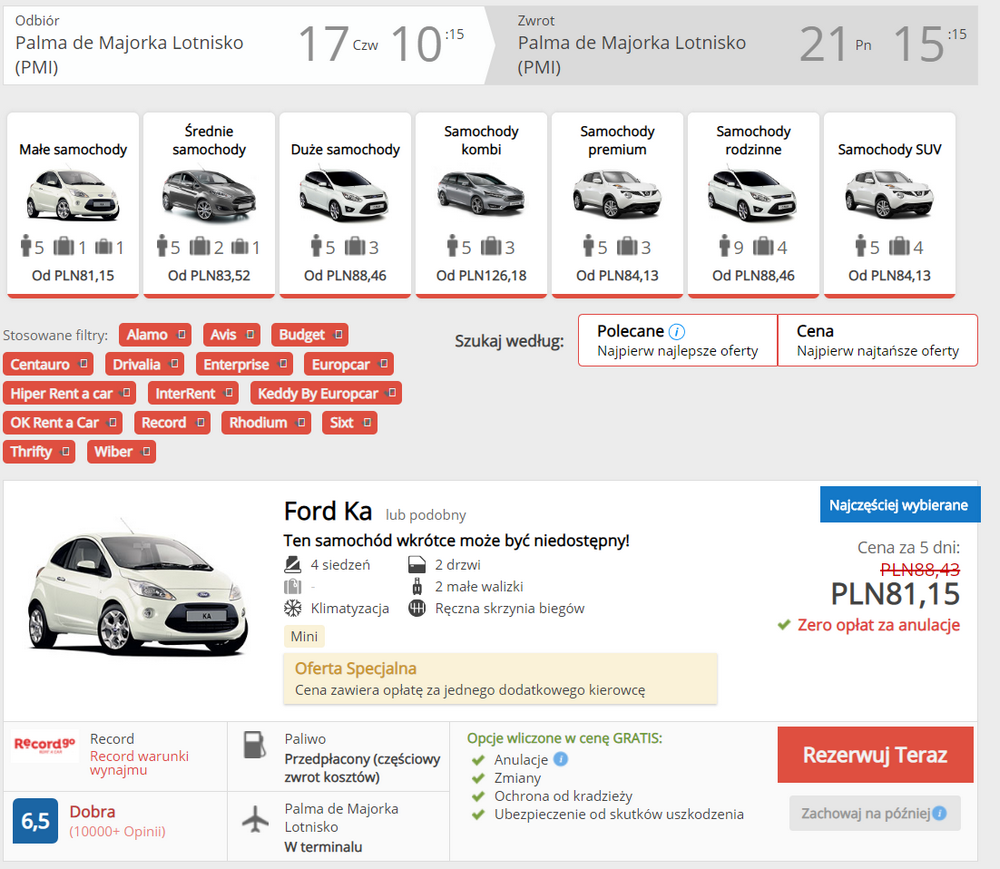Remove the Budget filter via its small icon
Screen dimensions: 1000x869
[338, 334]
